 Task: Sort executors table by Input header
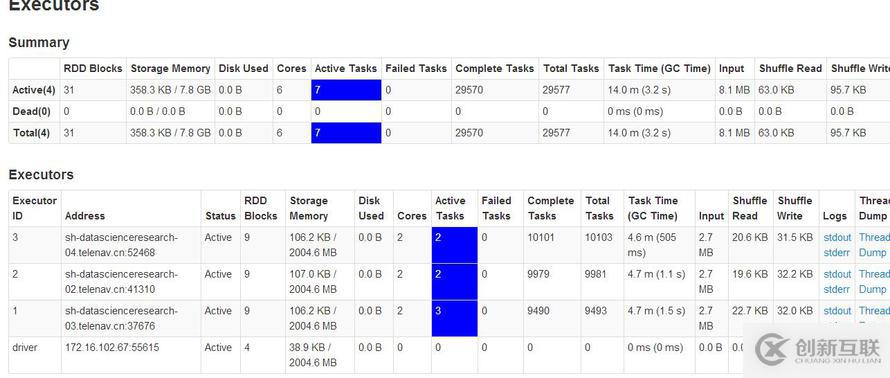(x=711, y=216)
